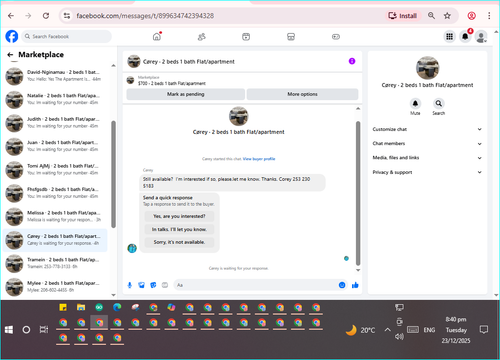This screenshot has height=360, width=500.
Task: Open Natalie conversation
Action: click(55, 99)
